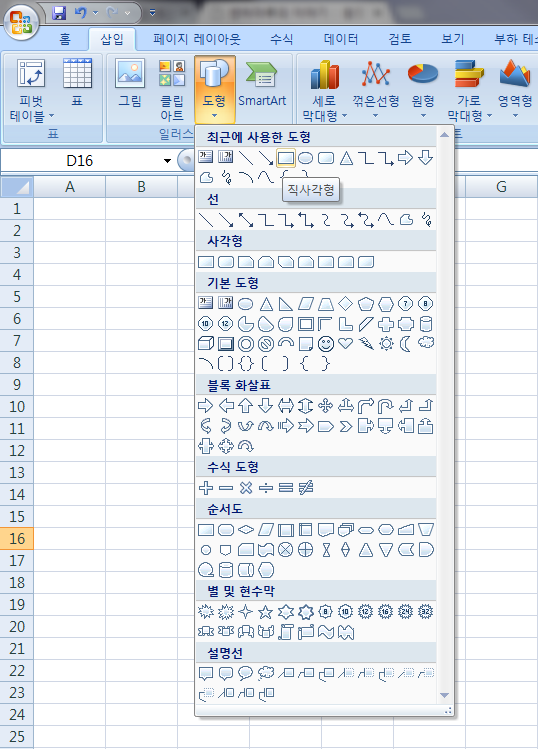Viewport: 538px width, 749px height.
Task: Go to the 보기 tab
Action: 452,39
